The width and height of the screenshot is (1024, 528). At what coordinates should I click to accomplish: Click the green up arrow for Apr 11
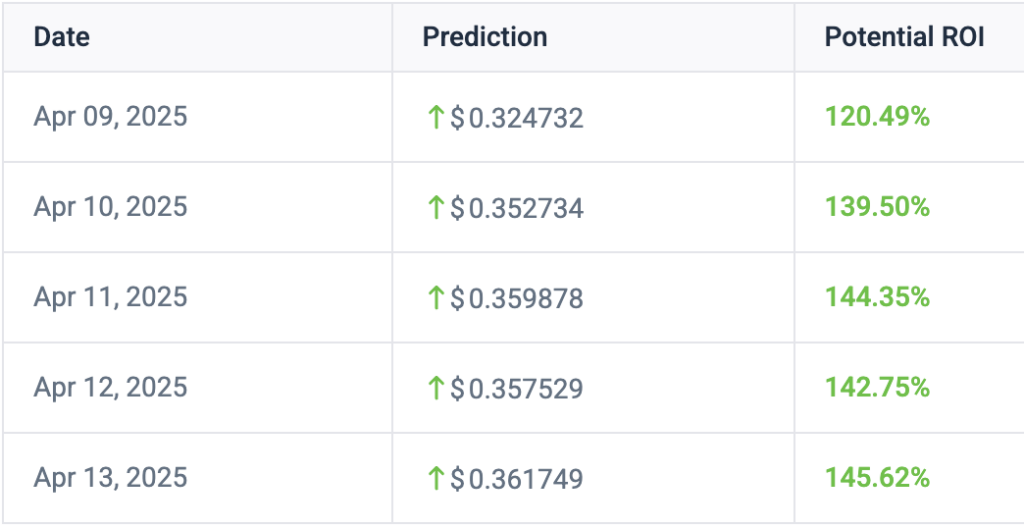436,298
